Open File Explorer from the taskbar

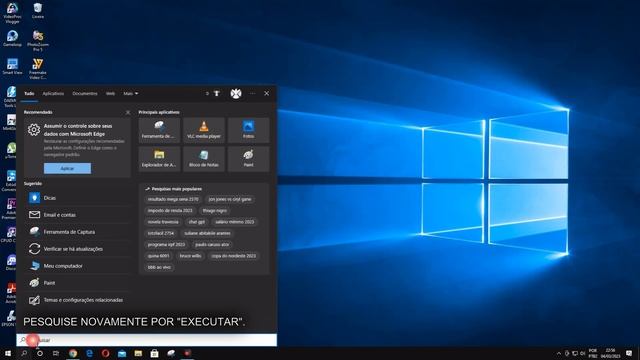coord(138,353)
